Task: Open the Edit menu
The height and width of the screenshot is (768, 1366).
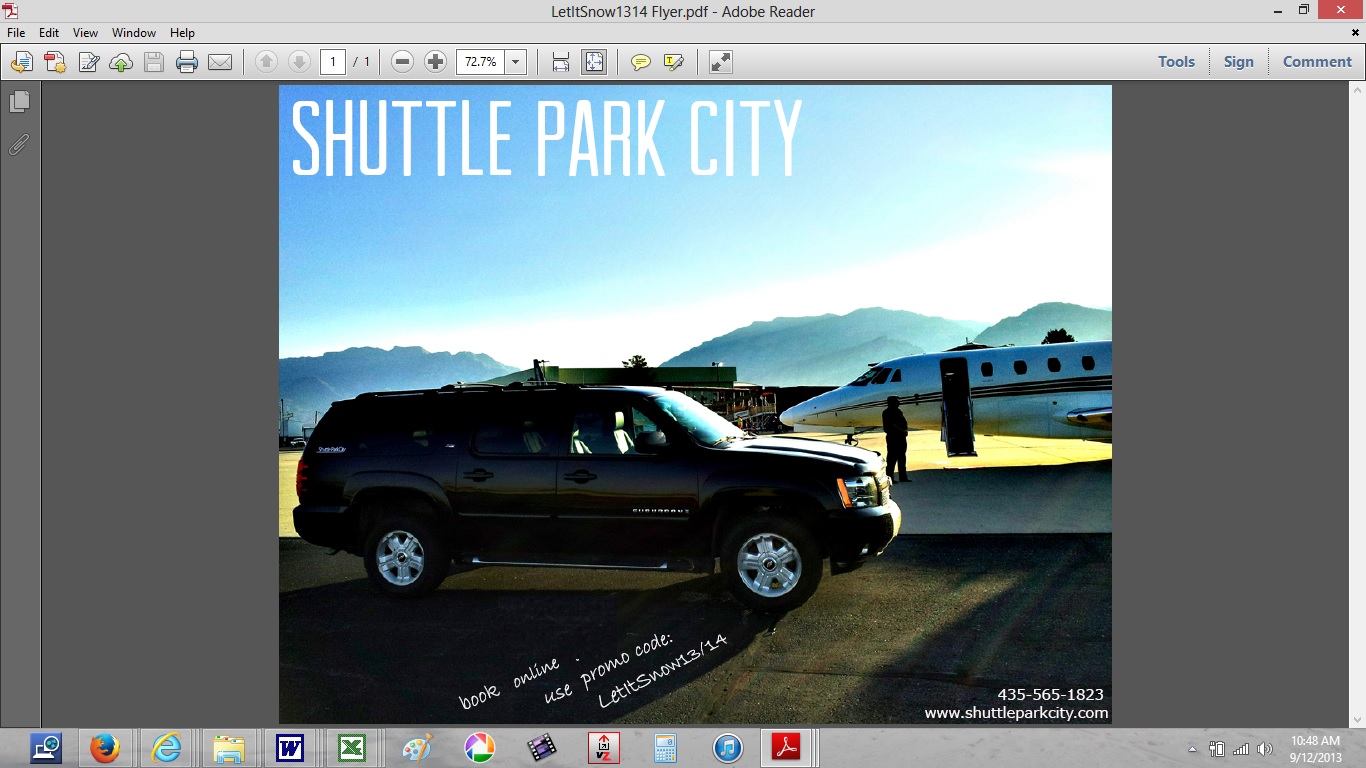Action: click(x=49, y=33)
